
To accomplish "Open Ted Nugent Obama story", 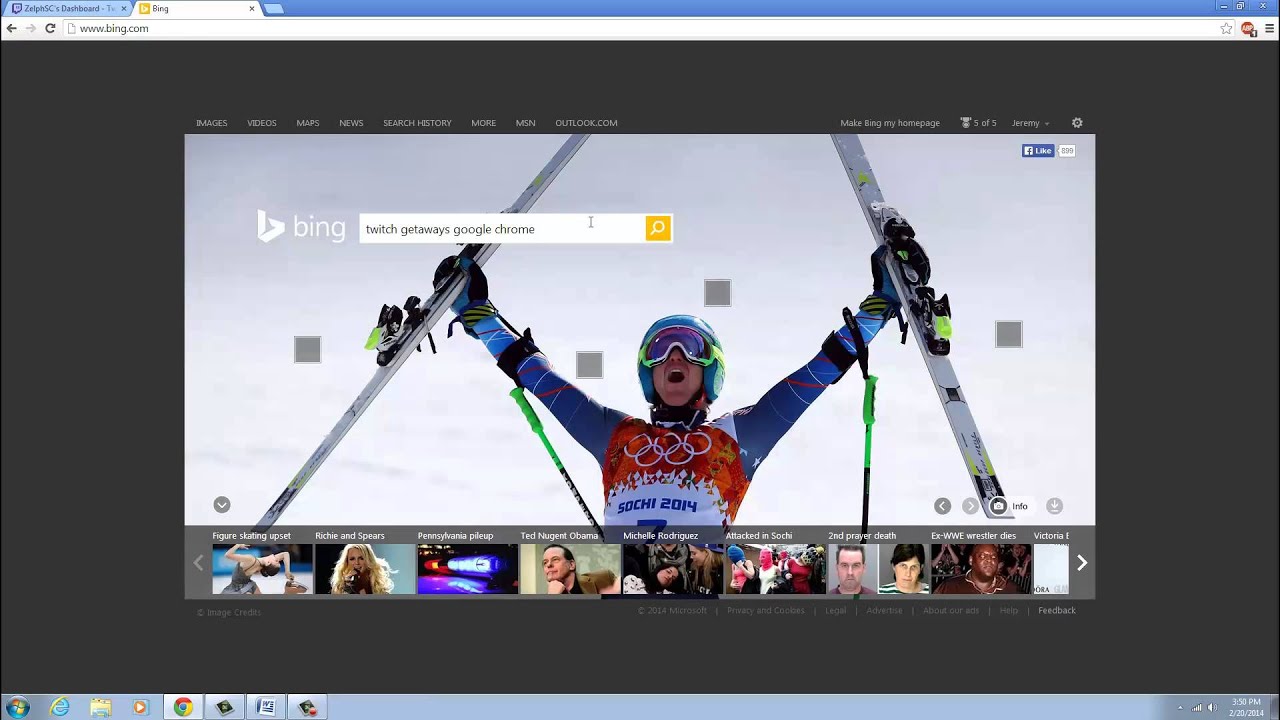I will pos(570,563).
